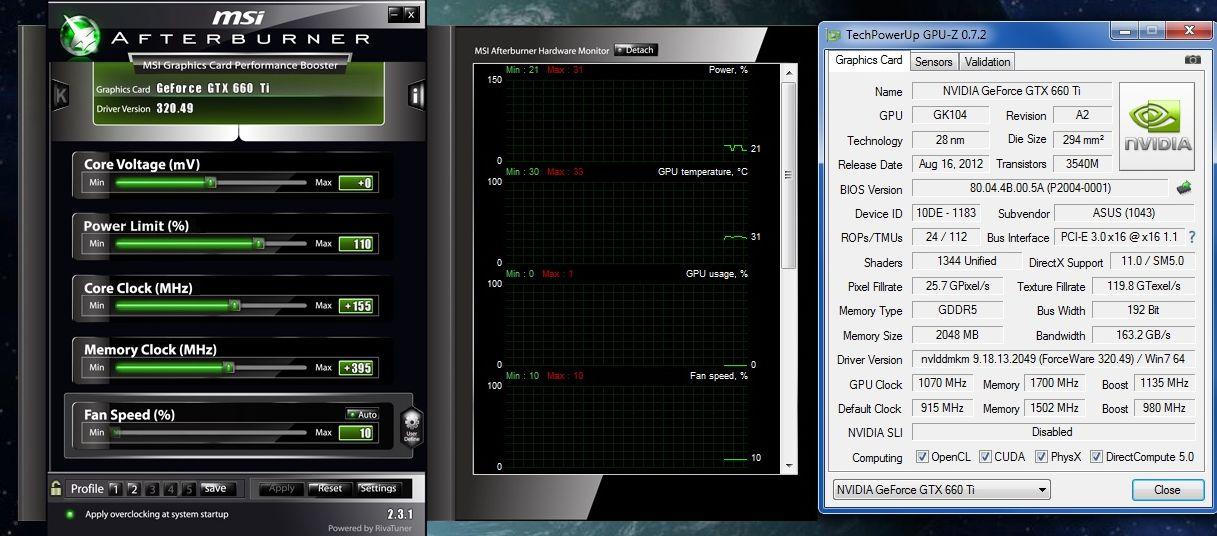This screenshot has height=536, width=1217.
Task: Click the Detach button on Hardware Monitor
Action: point(636,49)
